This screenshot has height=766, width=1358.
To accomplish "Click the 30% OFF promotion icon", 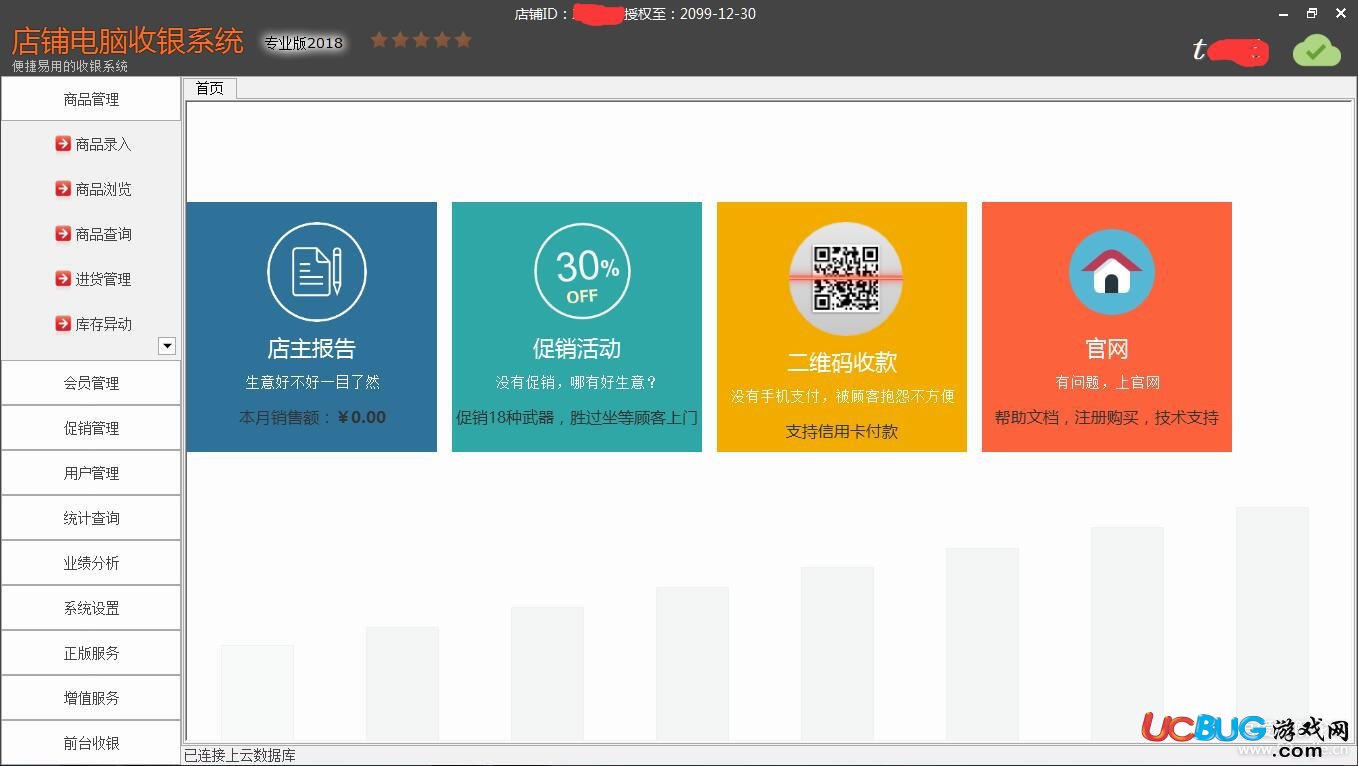I will [x=582, y=271].
